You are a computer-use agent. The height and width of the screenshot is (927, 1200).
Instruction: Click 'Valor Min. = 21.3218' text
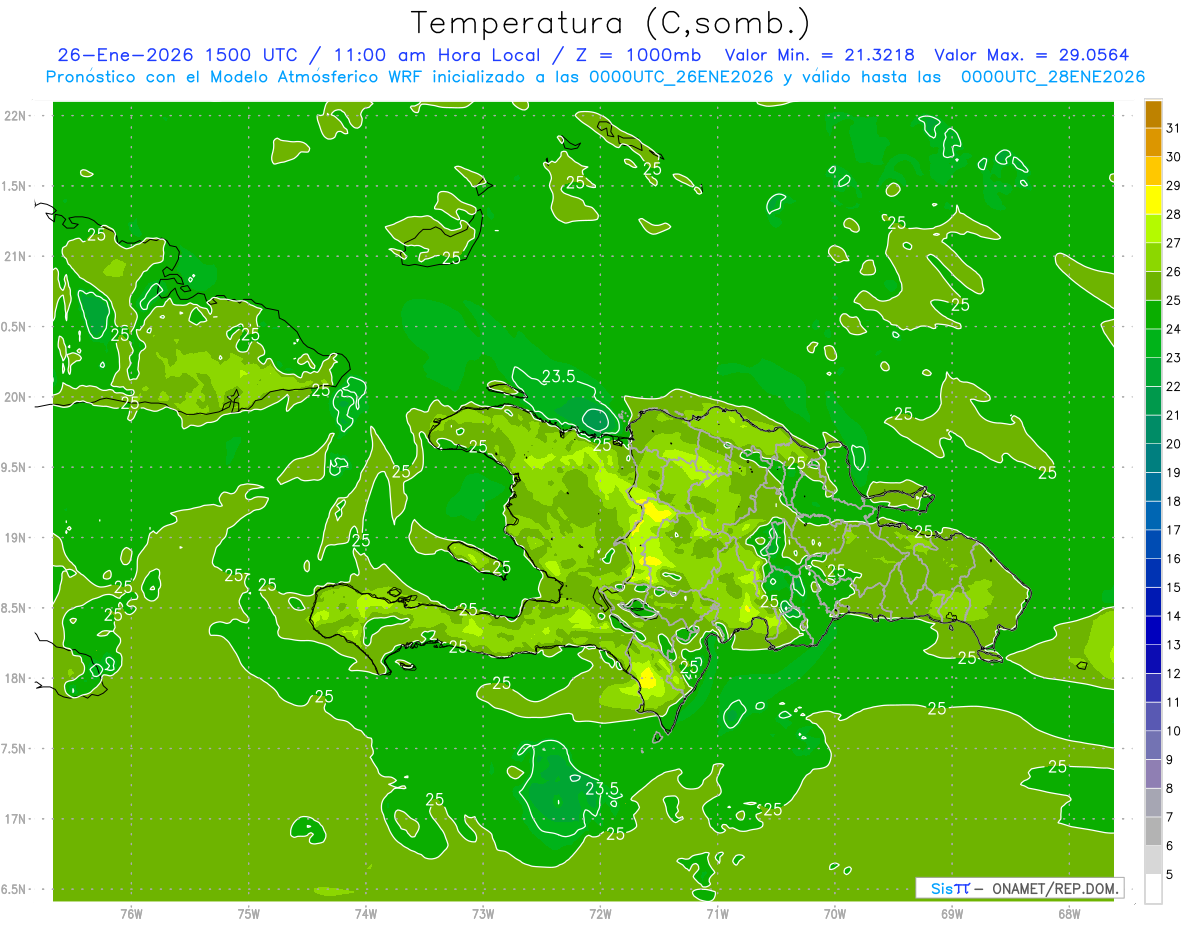click(820, 56)
